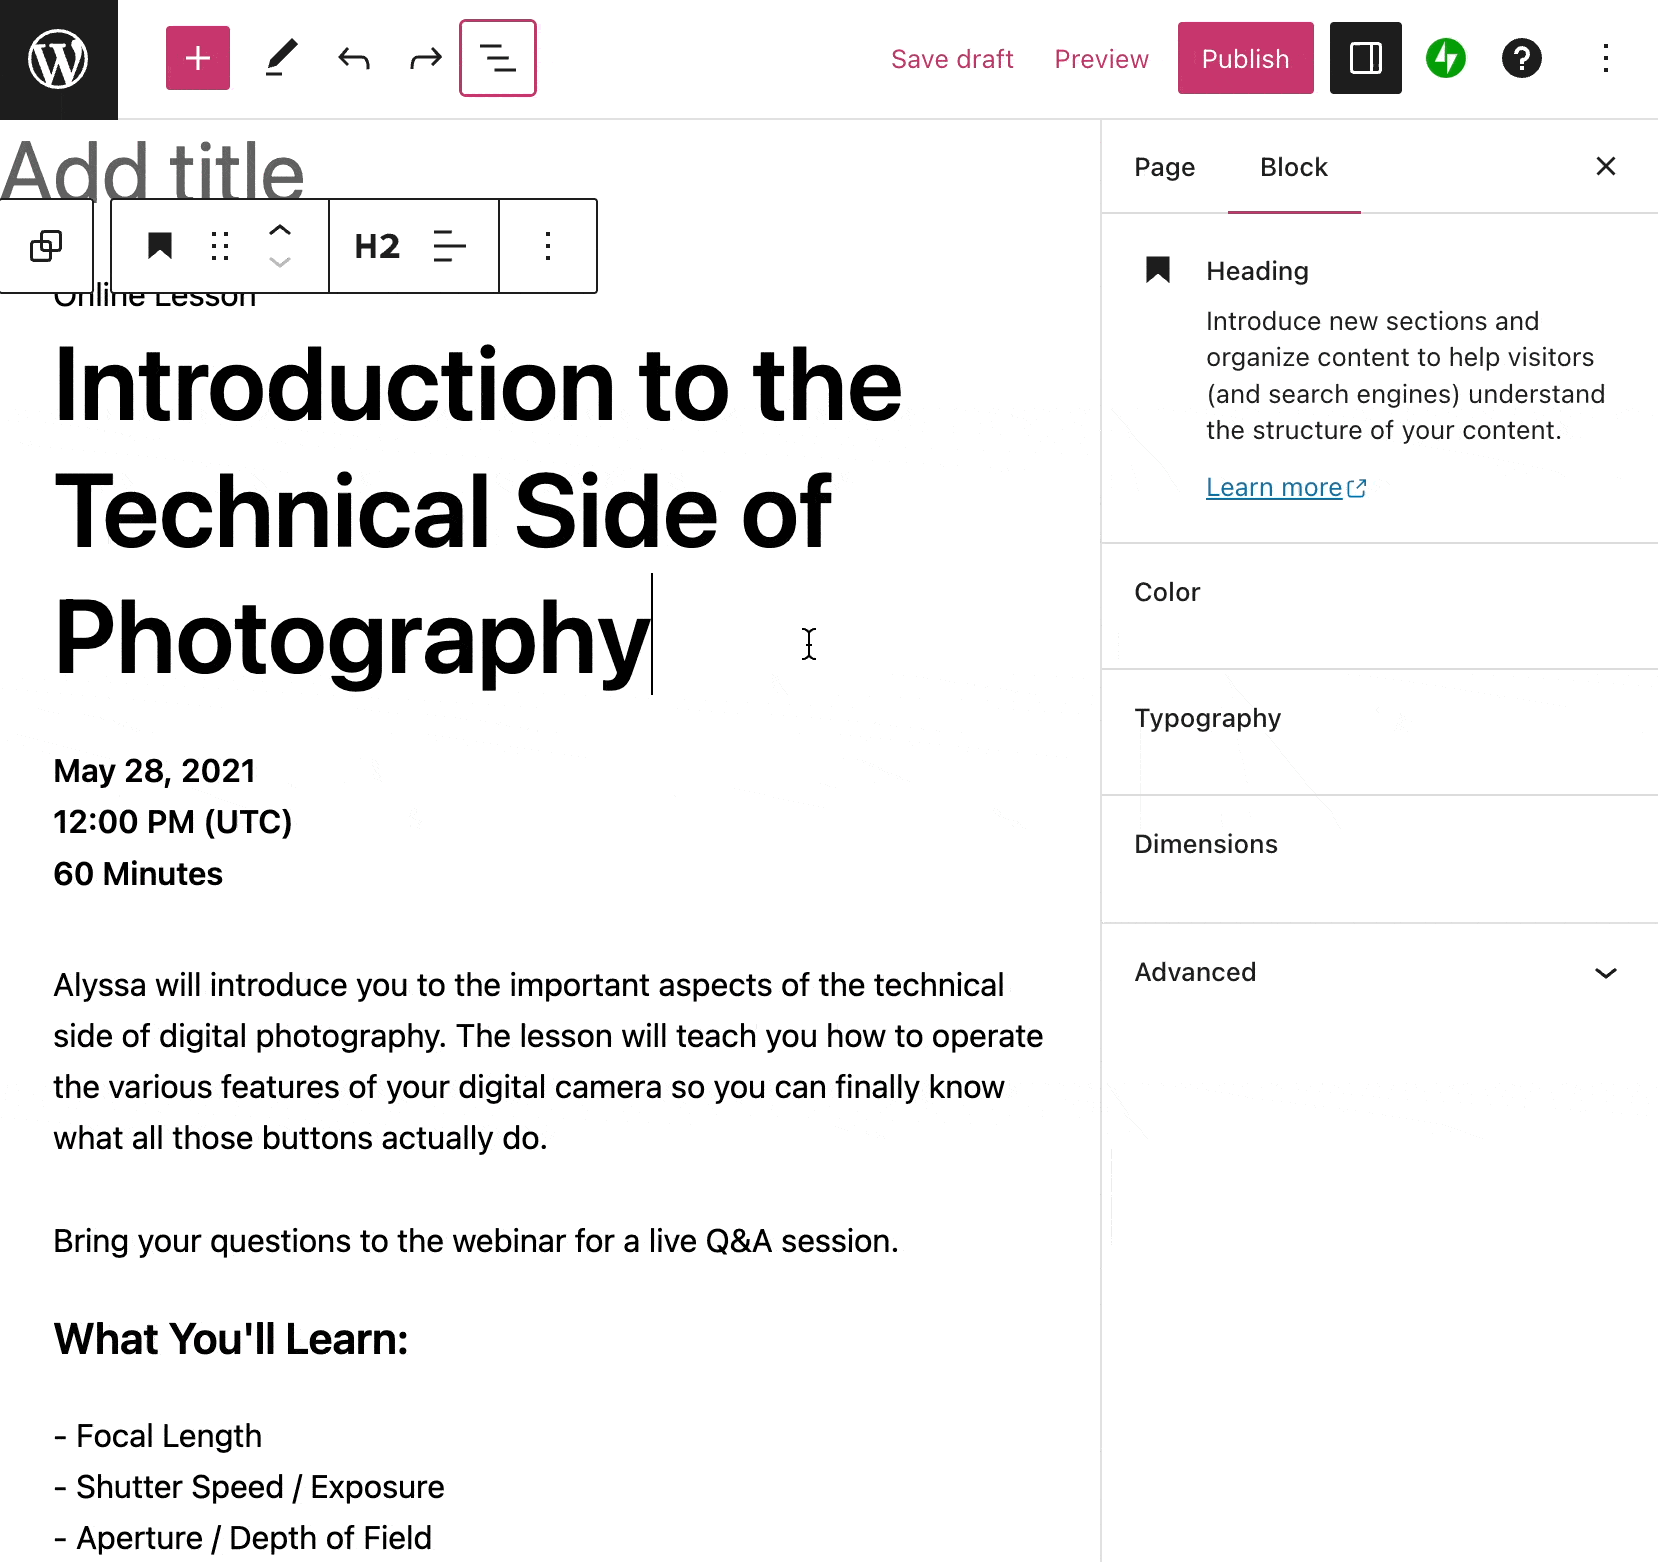Open block toolbar more options menu

[548, 246]
